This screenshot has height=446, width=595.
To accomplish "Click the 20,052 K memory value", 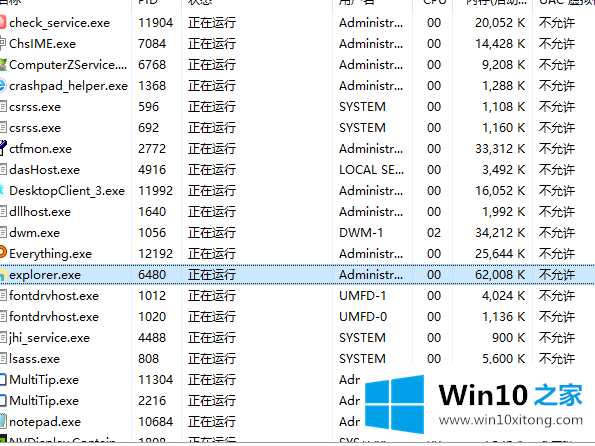I will pyautogui.click(x=500, y=23).
